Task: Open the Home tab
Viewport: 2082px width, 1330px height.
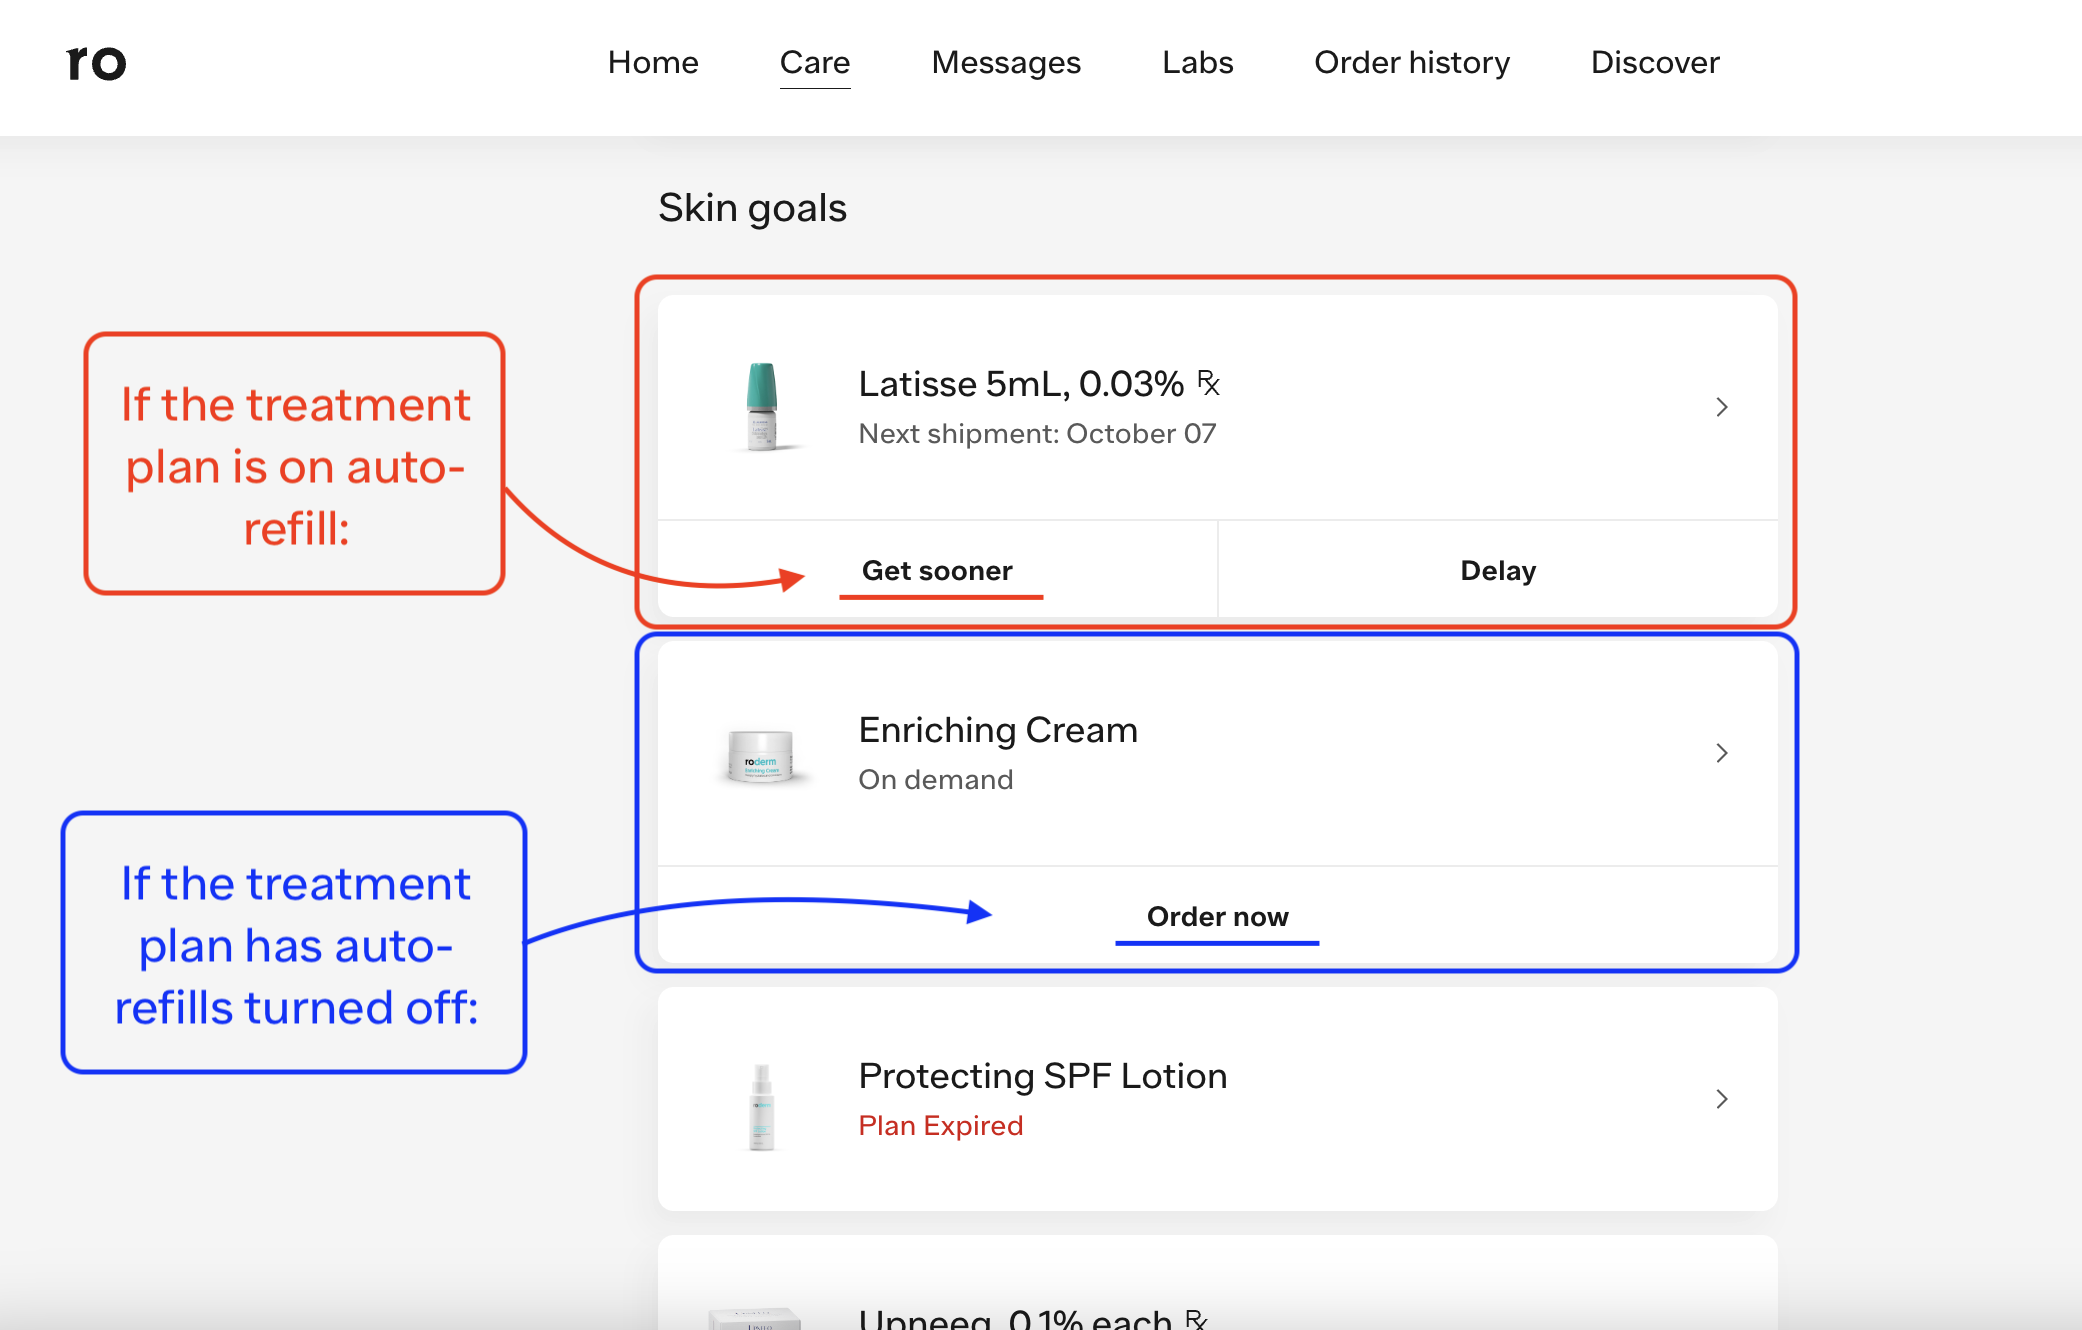Action: 653,62
